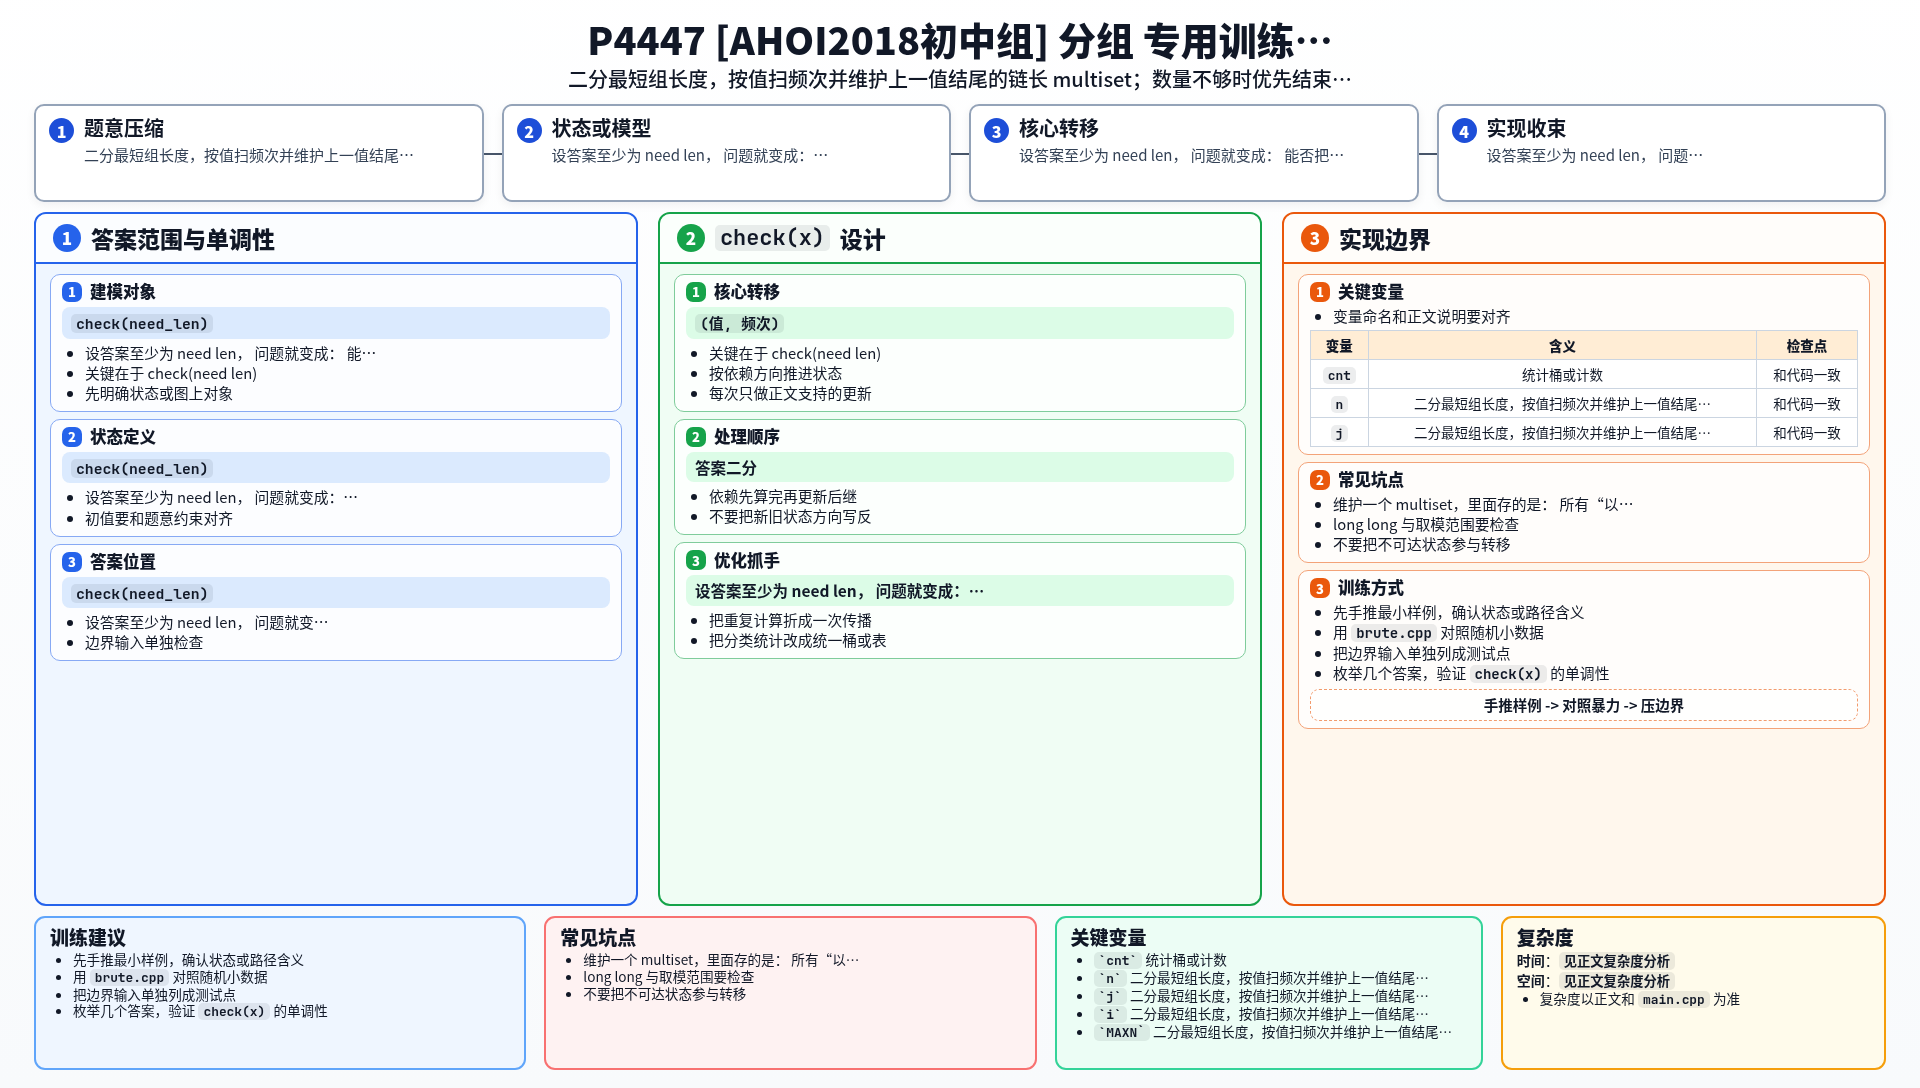Click brute.cpp code in bottom 训练建议 panel
1920x1088 pixels.
click(129, 978)
